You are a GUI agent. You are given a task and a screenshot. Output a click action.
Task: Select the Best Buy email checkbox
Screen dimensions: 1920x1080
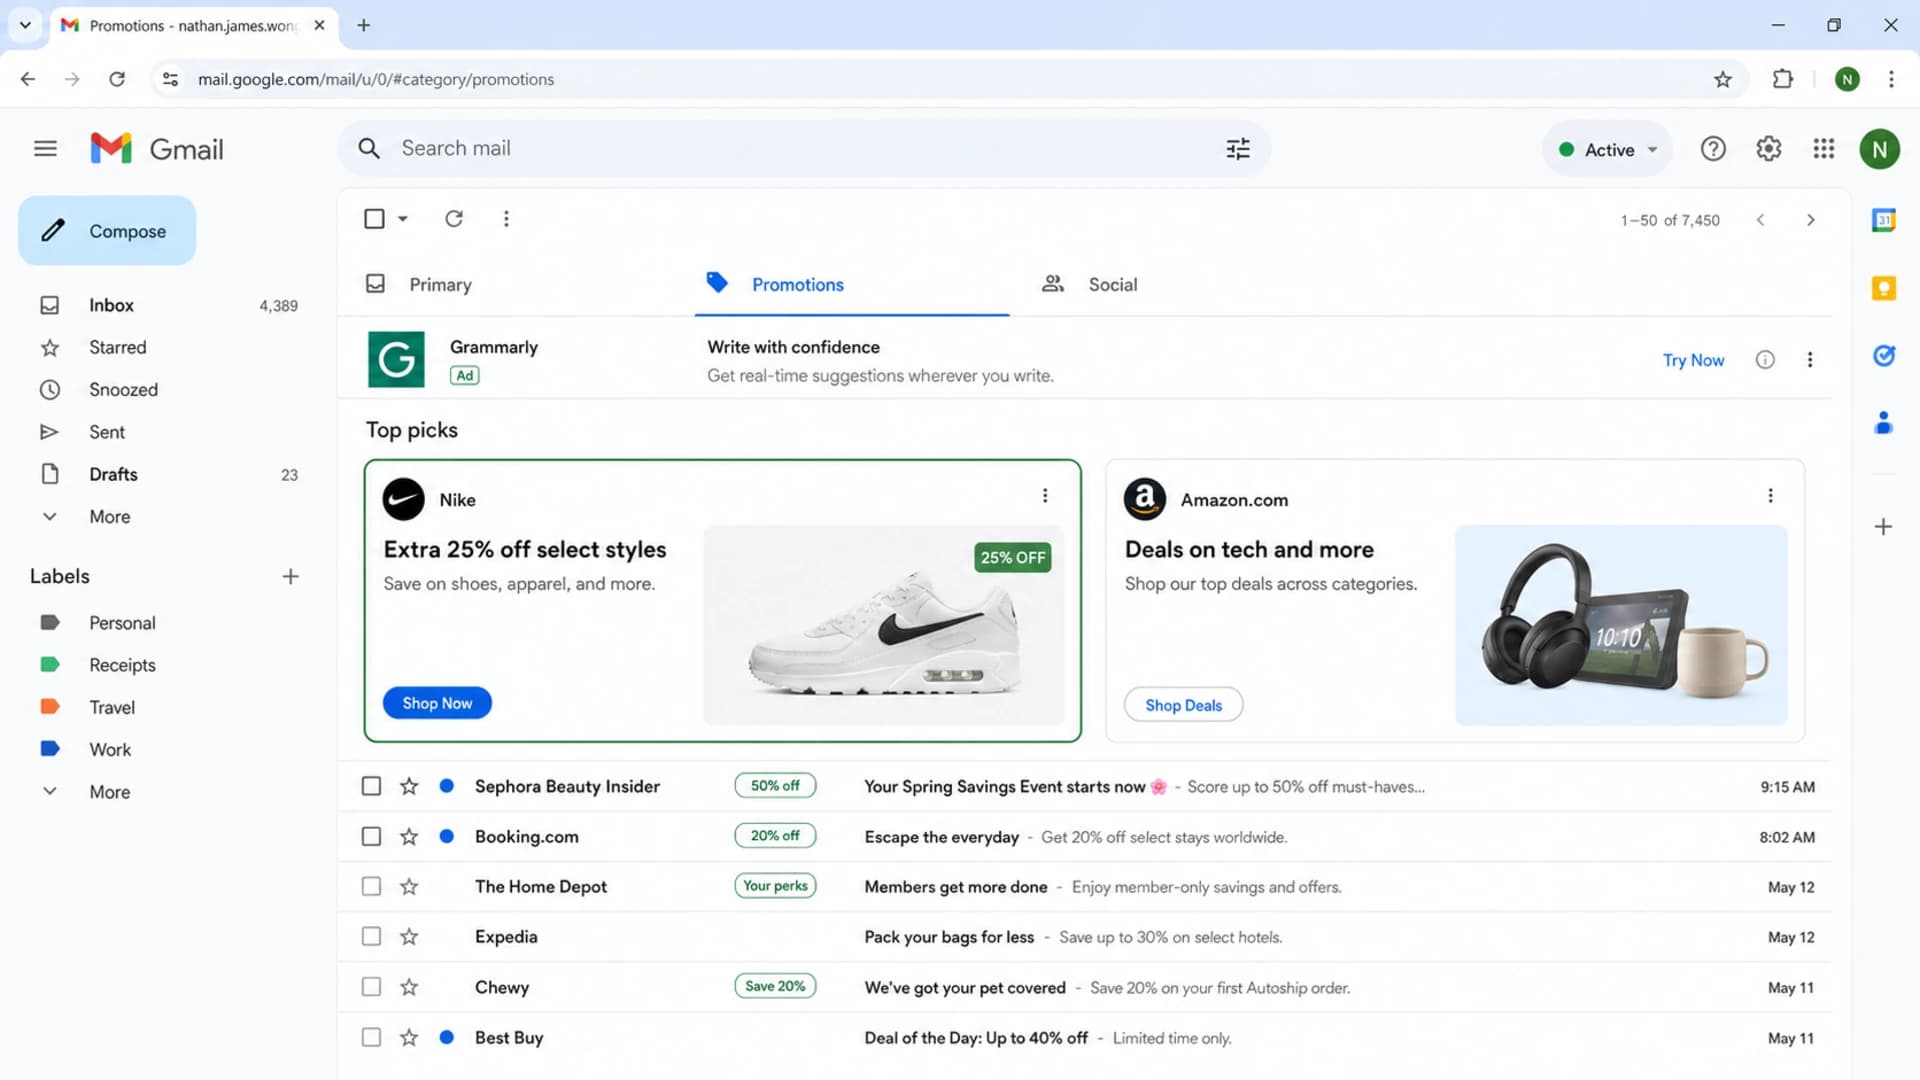[x=371, y=1038]
